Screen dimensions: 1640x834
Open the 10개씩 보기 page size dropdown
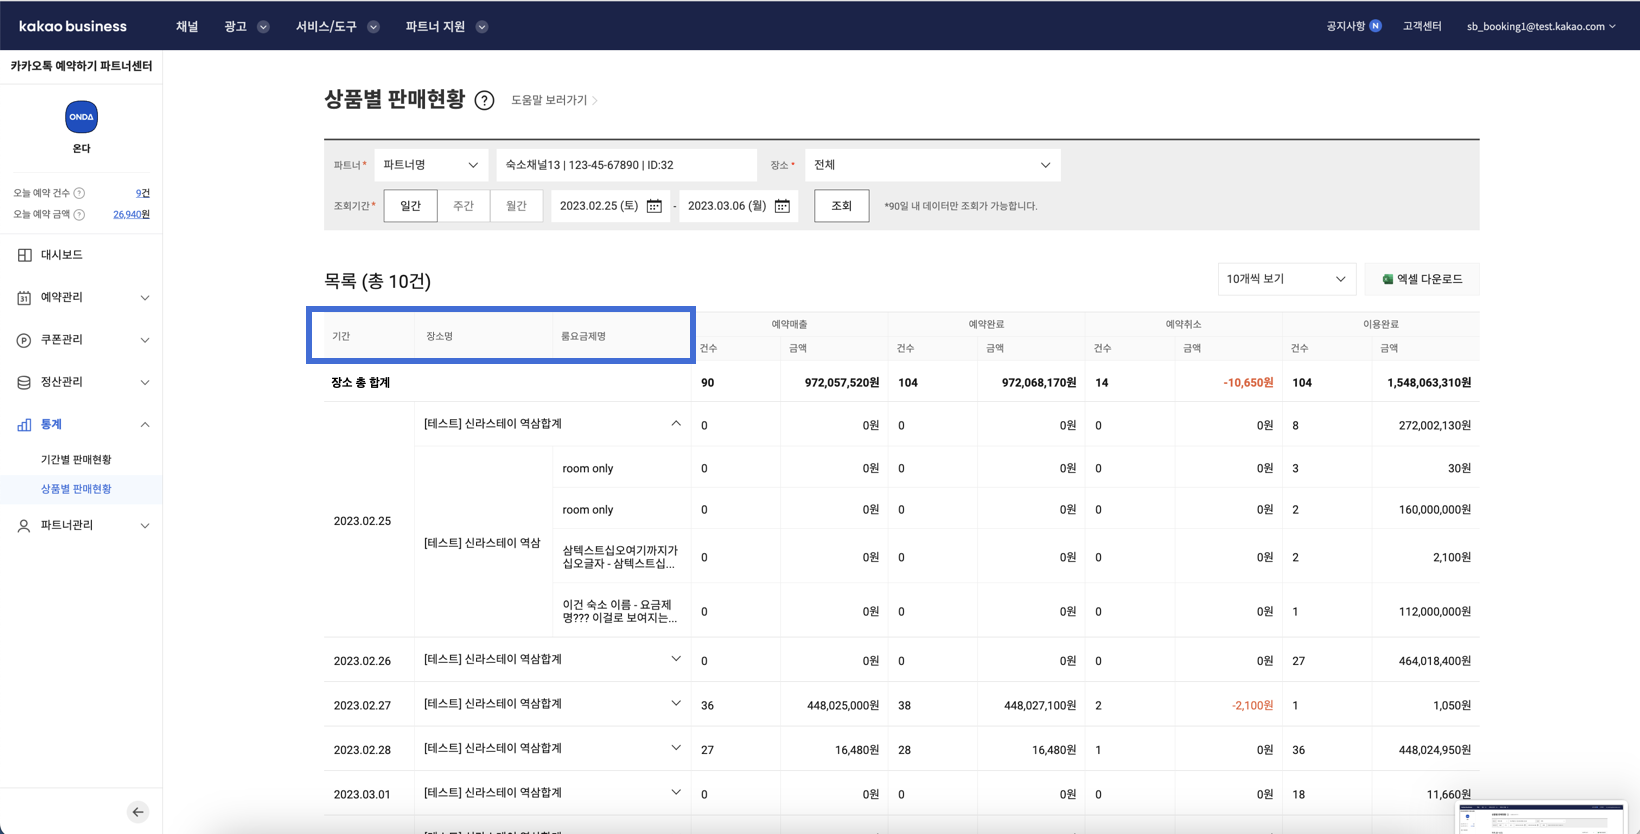(x=1286, y=279)
